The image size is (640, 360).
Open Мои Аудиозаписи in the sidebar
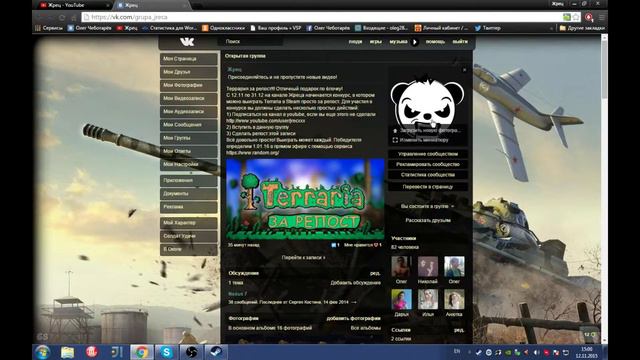[x=189, y=111]
